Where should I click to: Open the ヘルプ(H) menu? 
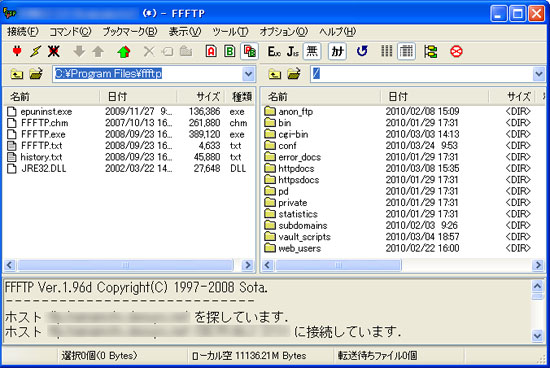click(337, 32)
